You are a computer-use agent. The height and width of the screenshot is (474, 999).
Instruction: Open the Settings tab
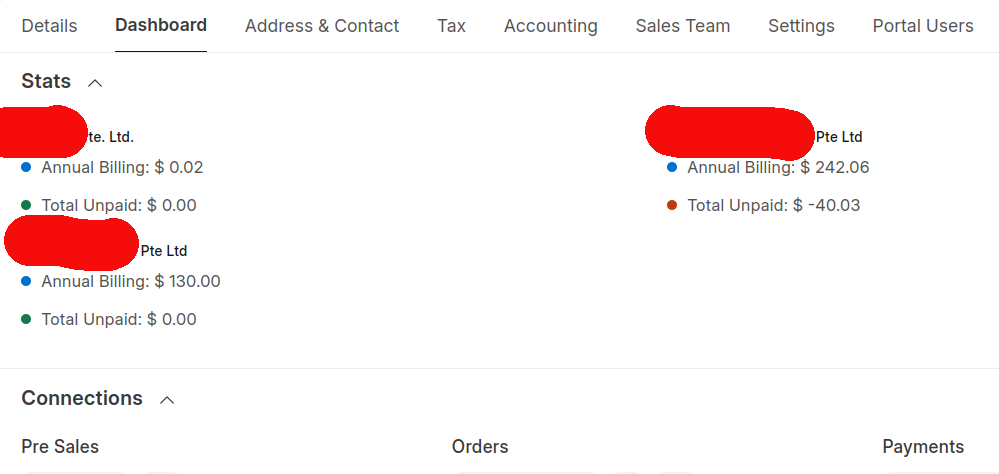click(801, 26)
